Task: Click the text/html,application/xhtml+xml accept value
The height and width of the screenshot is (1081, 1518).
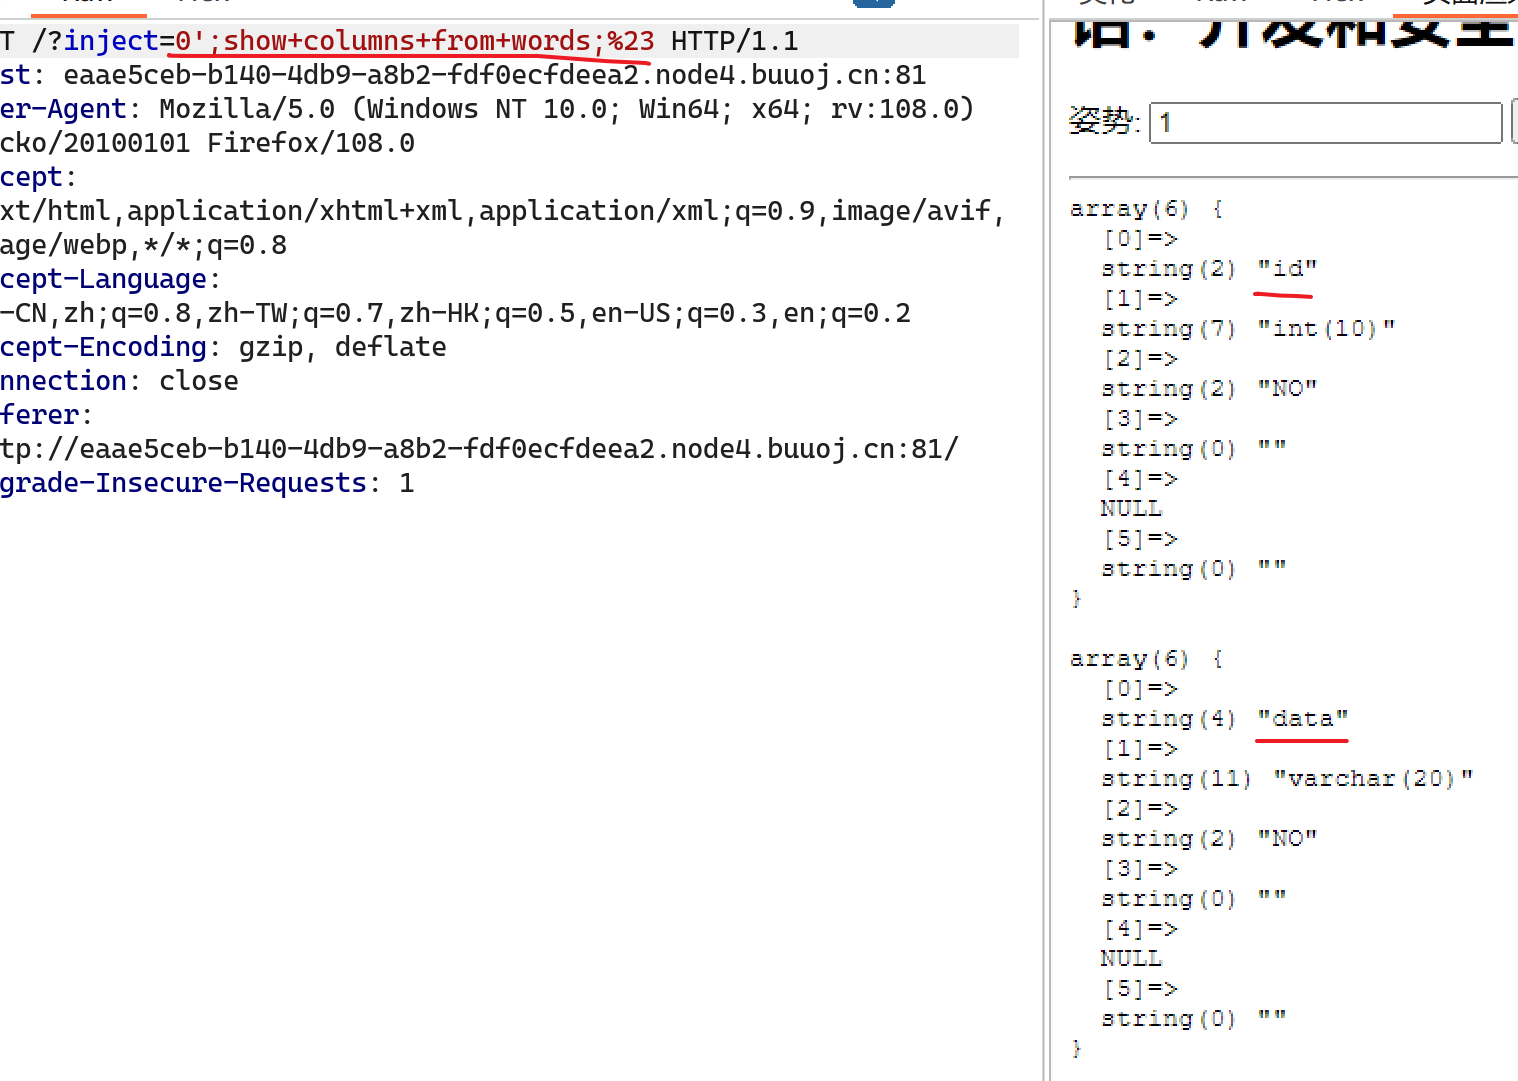Action: point(503,211)
